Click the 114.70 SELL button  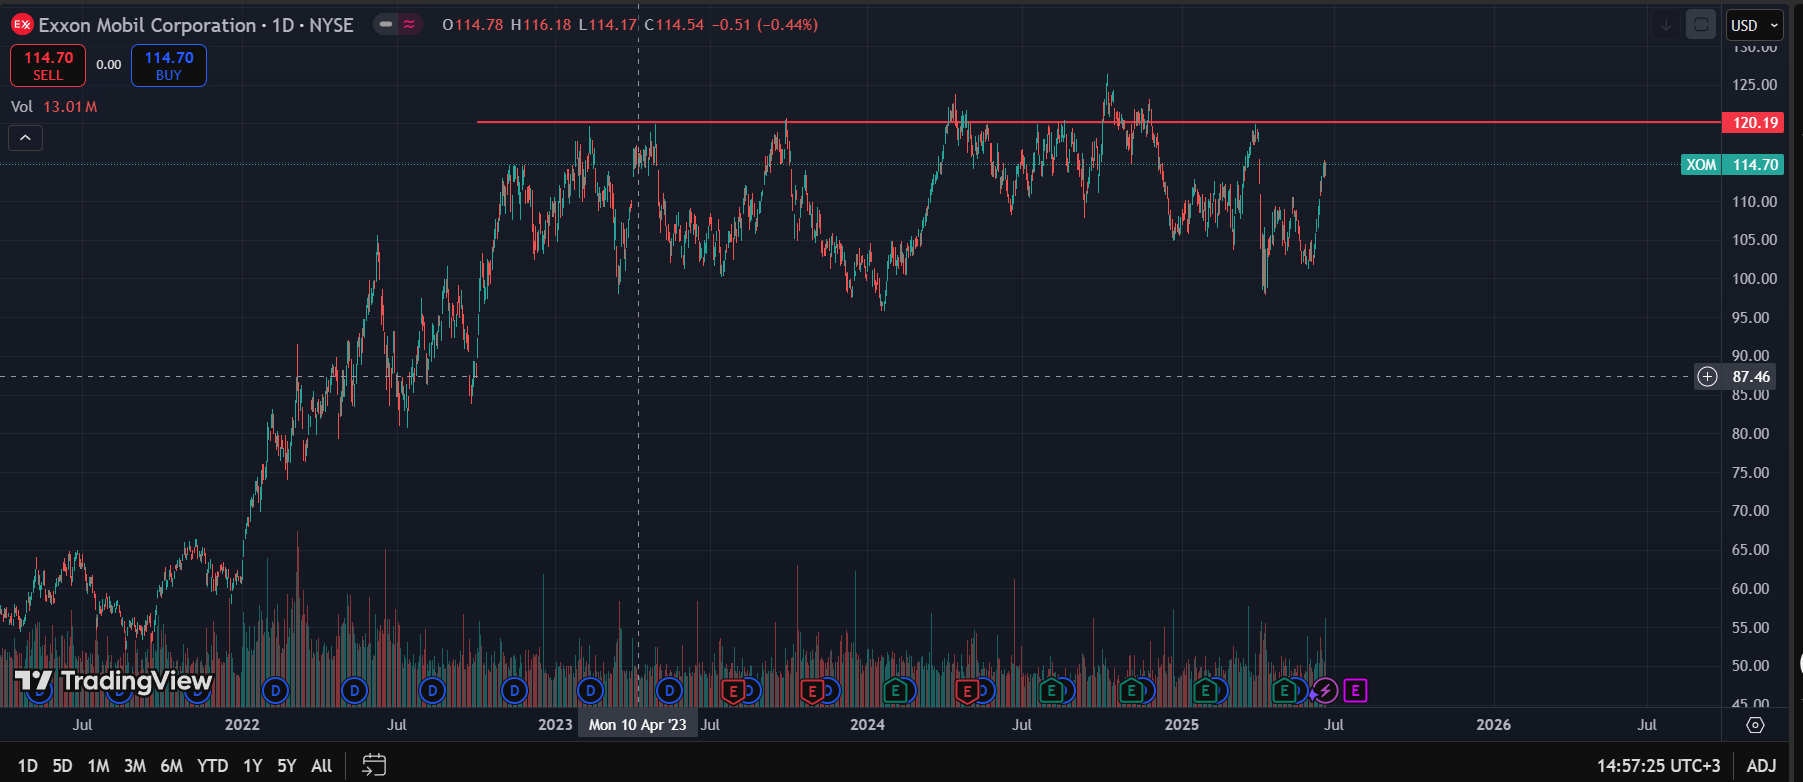pyautogui.click(x=48, y=66)
